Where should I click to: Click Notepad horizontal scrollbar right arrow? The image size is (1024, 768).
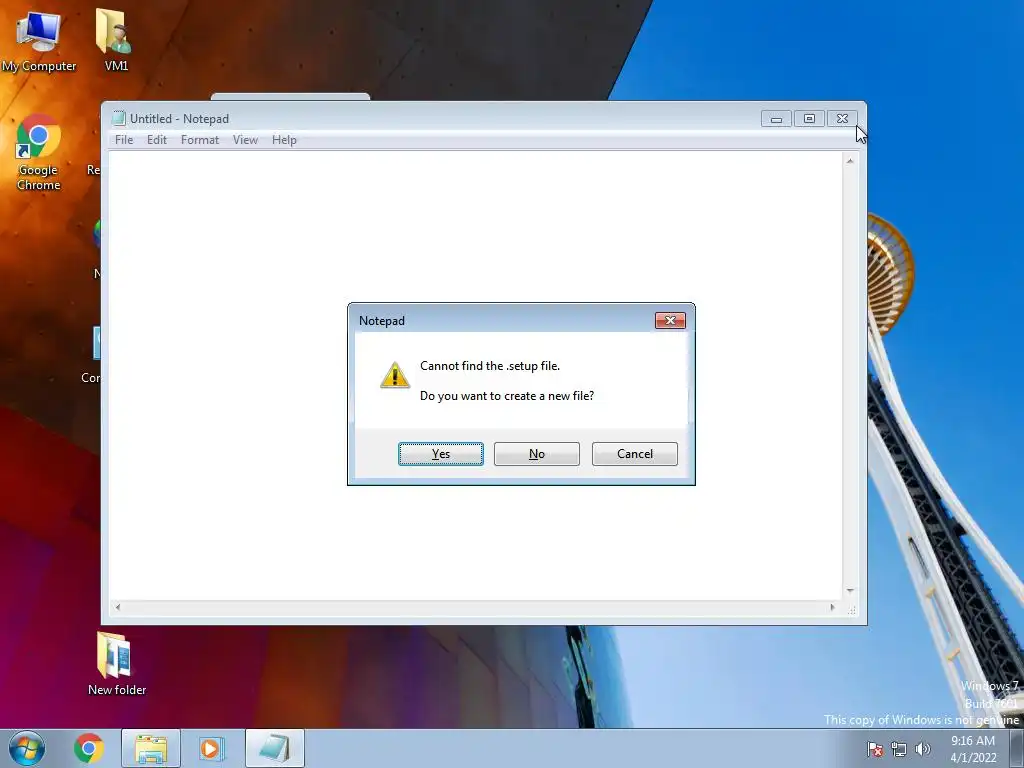[832, 607]
